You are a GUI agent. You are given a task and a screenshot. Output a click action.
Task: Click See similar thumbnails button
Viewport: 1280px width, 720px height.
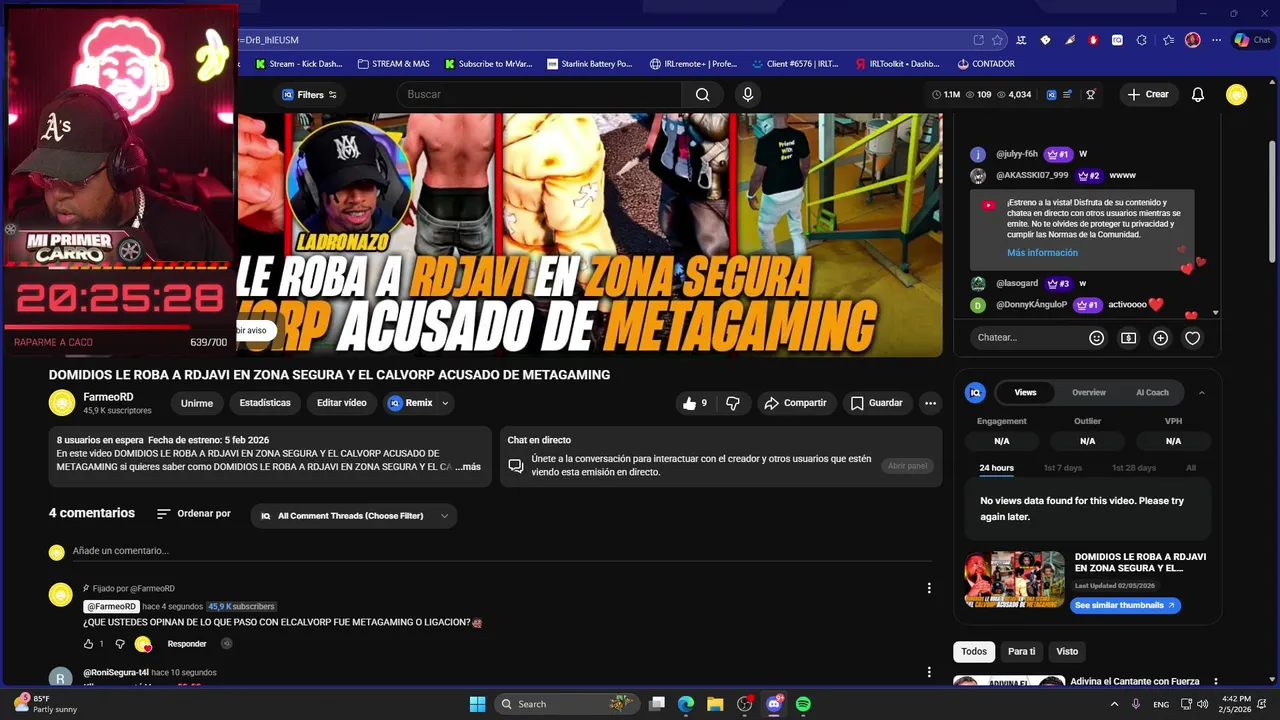(1125, 605)
